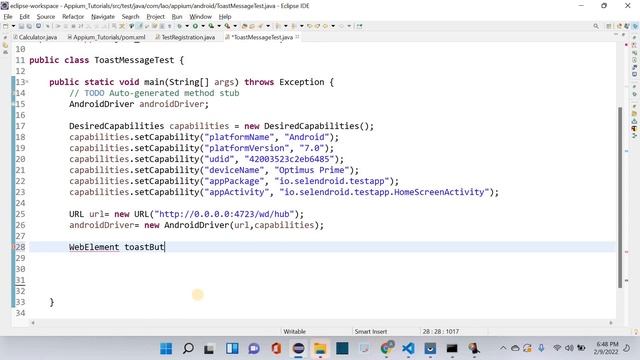This screenshot has width=640, height=360.
Task: Expand the External Tools dropdown arrow
Action: (235, 26)
